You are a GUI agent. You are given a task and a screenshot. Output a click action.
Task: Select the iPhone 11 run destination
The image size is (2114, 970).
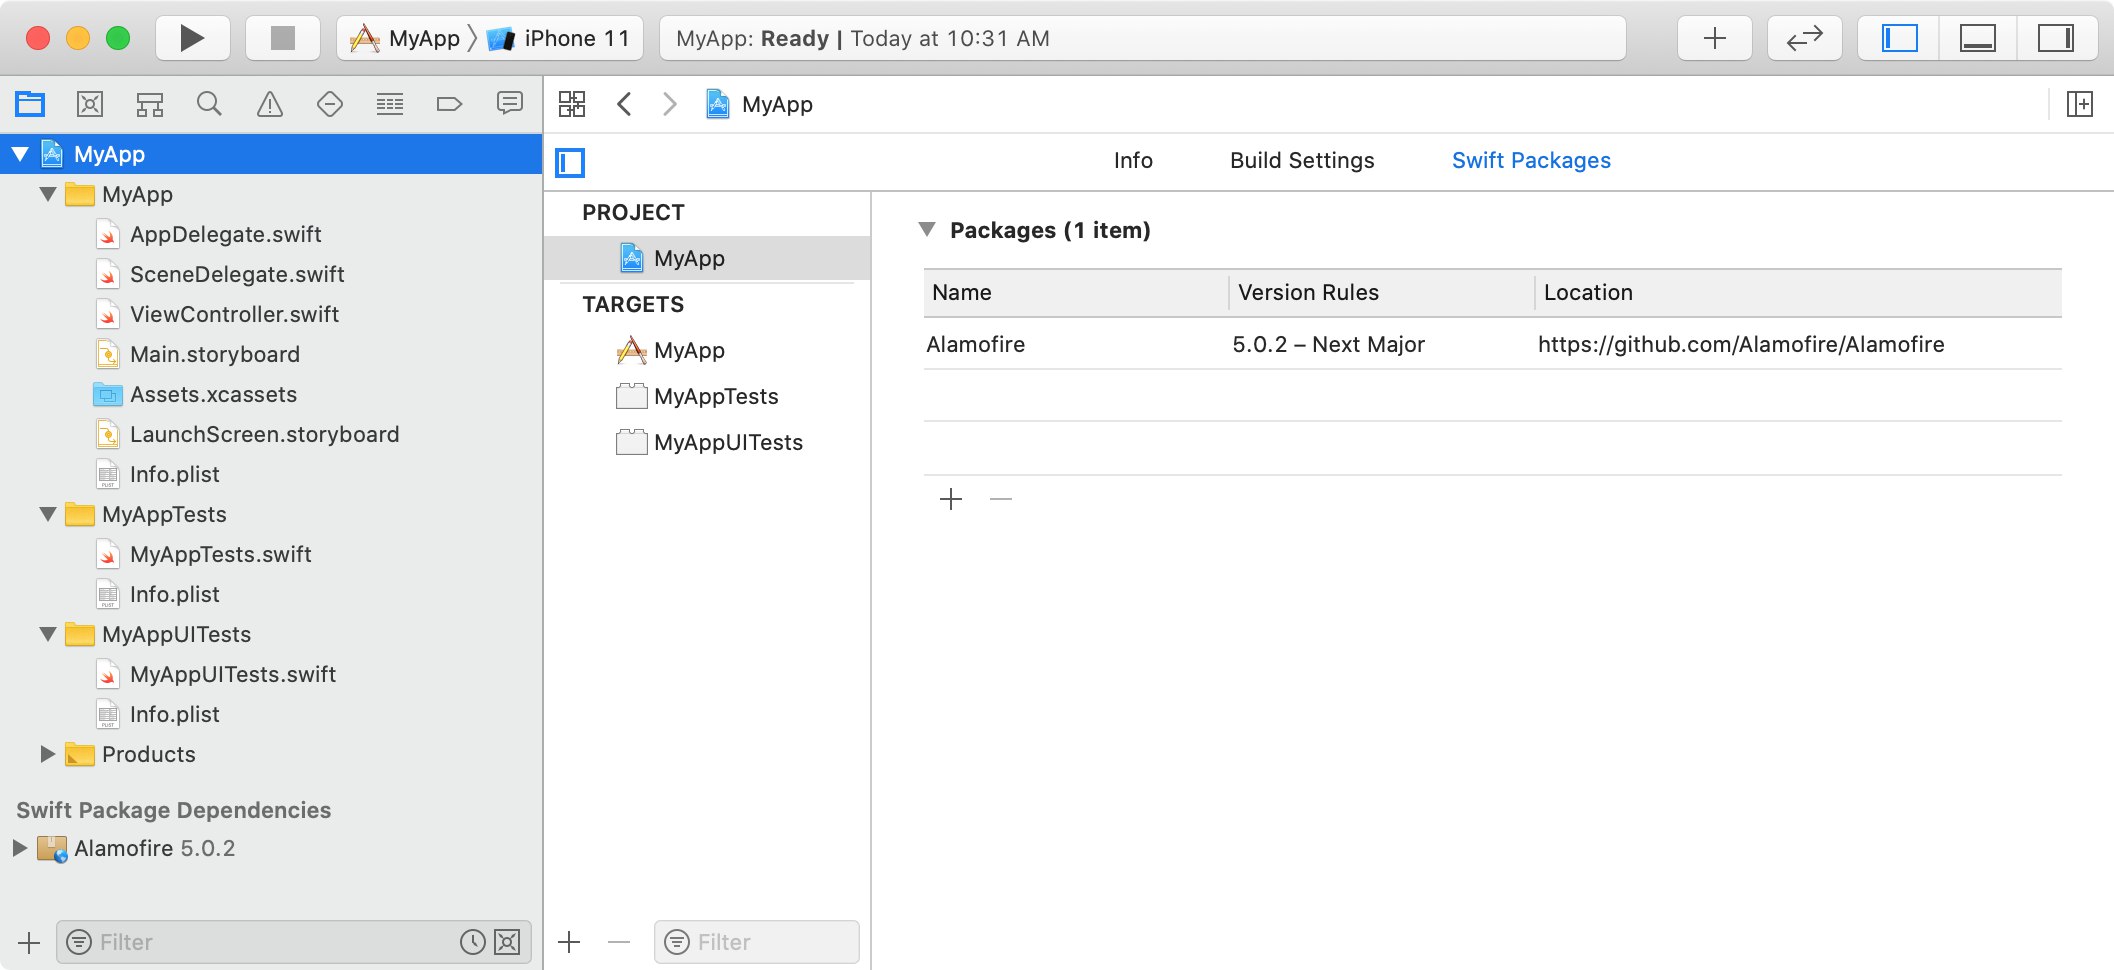(x=576, y=38)
